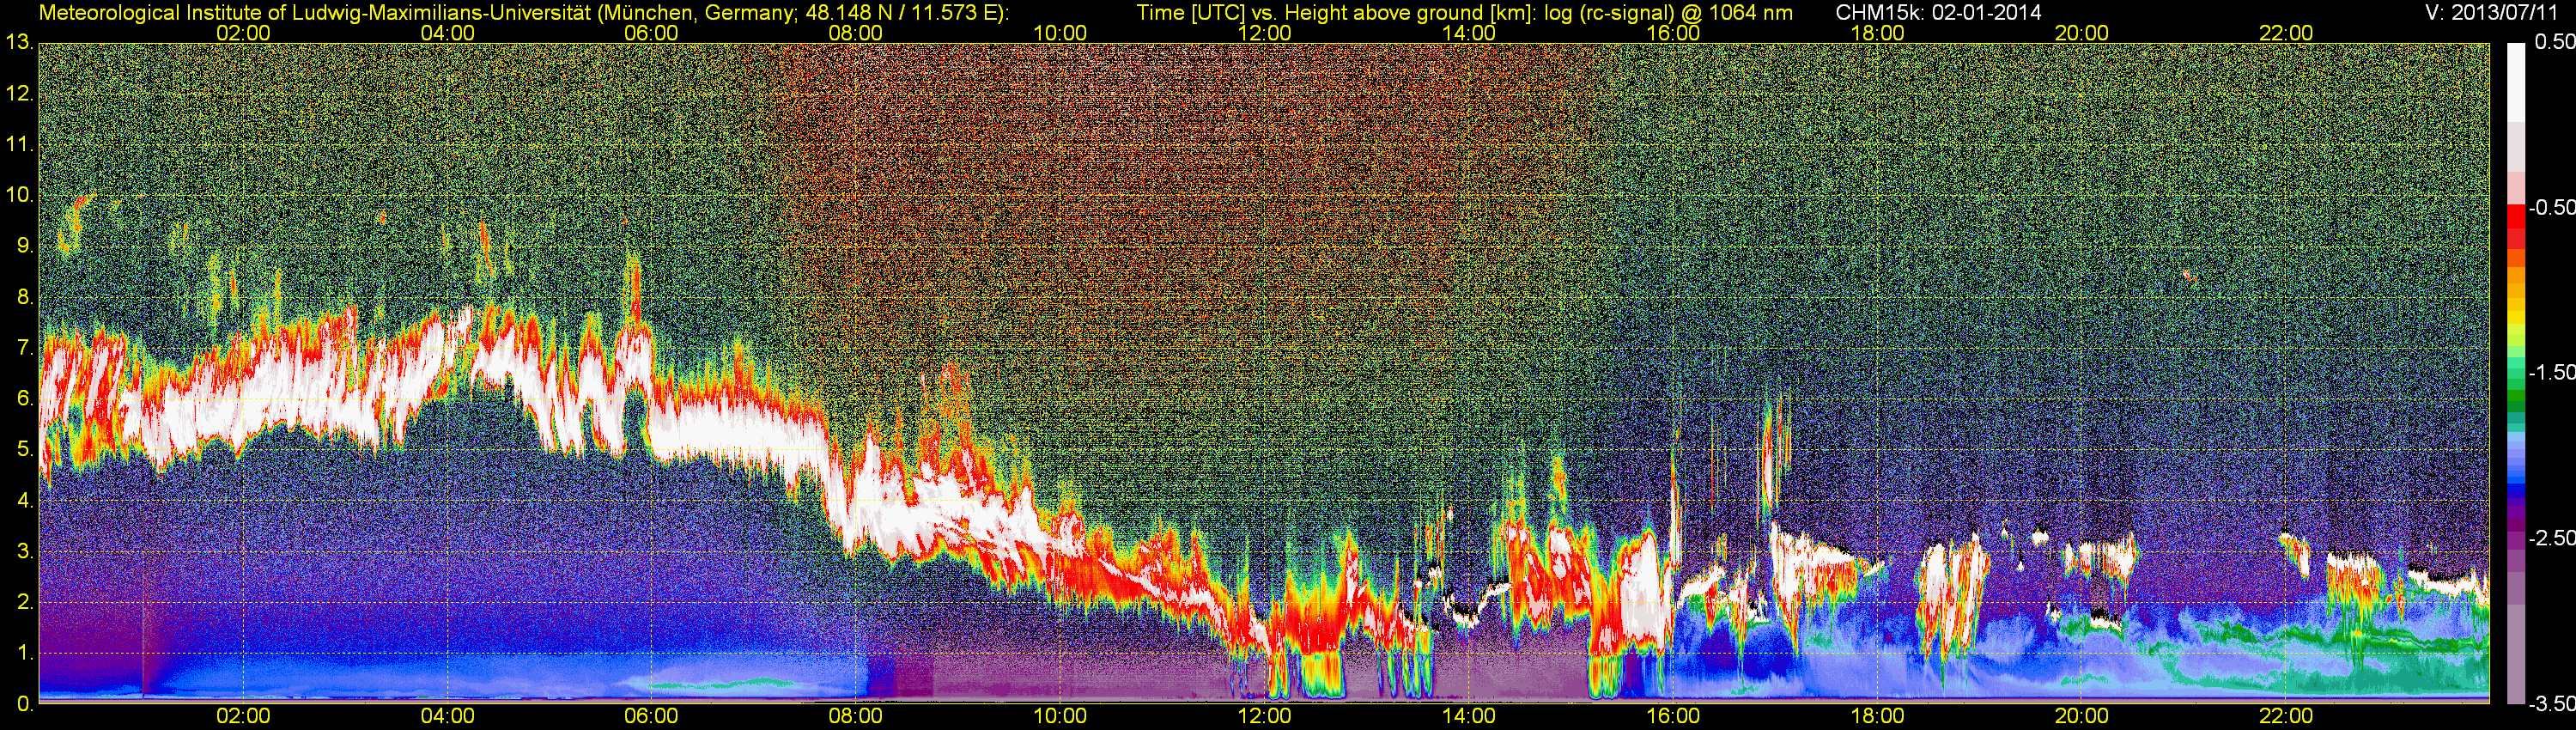This screenshot has height=730, width=2576.
Task: Click the 06:00 label on the upper time axis
Action: [651, 33]
